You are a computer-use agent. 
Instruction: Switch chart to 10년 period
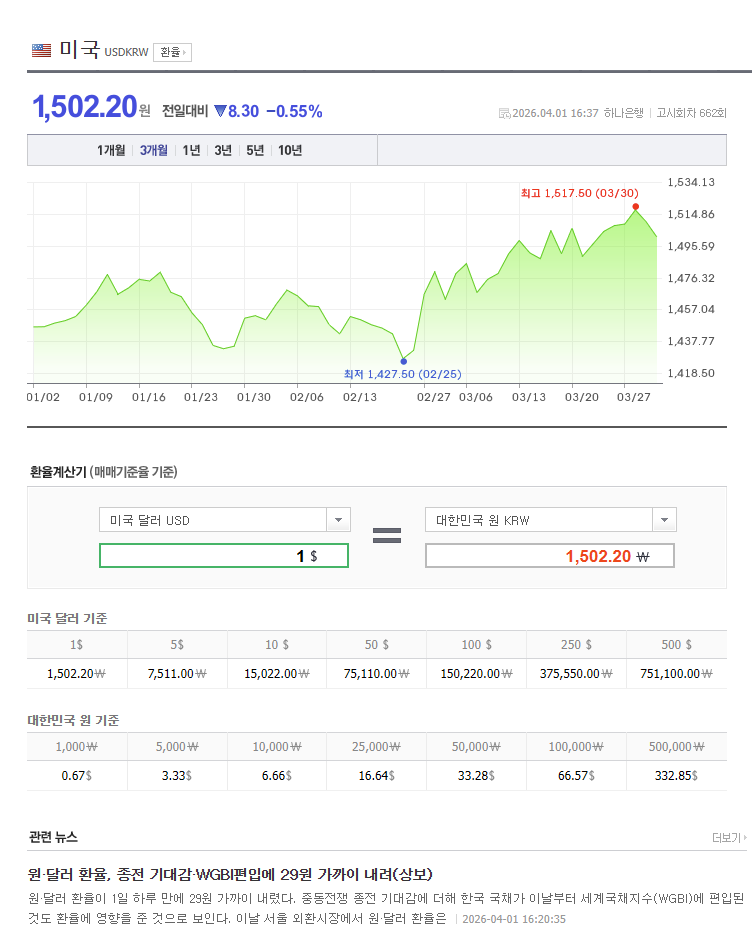(290, 150)
